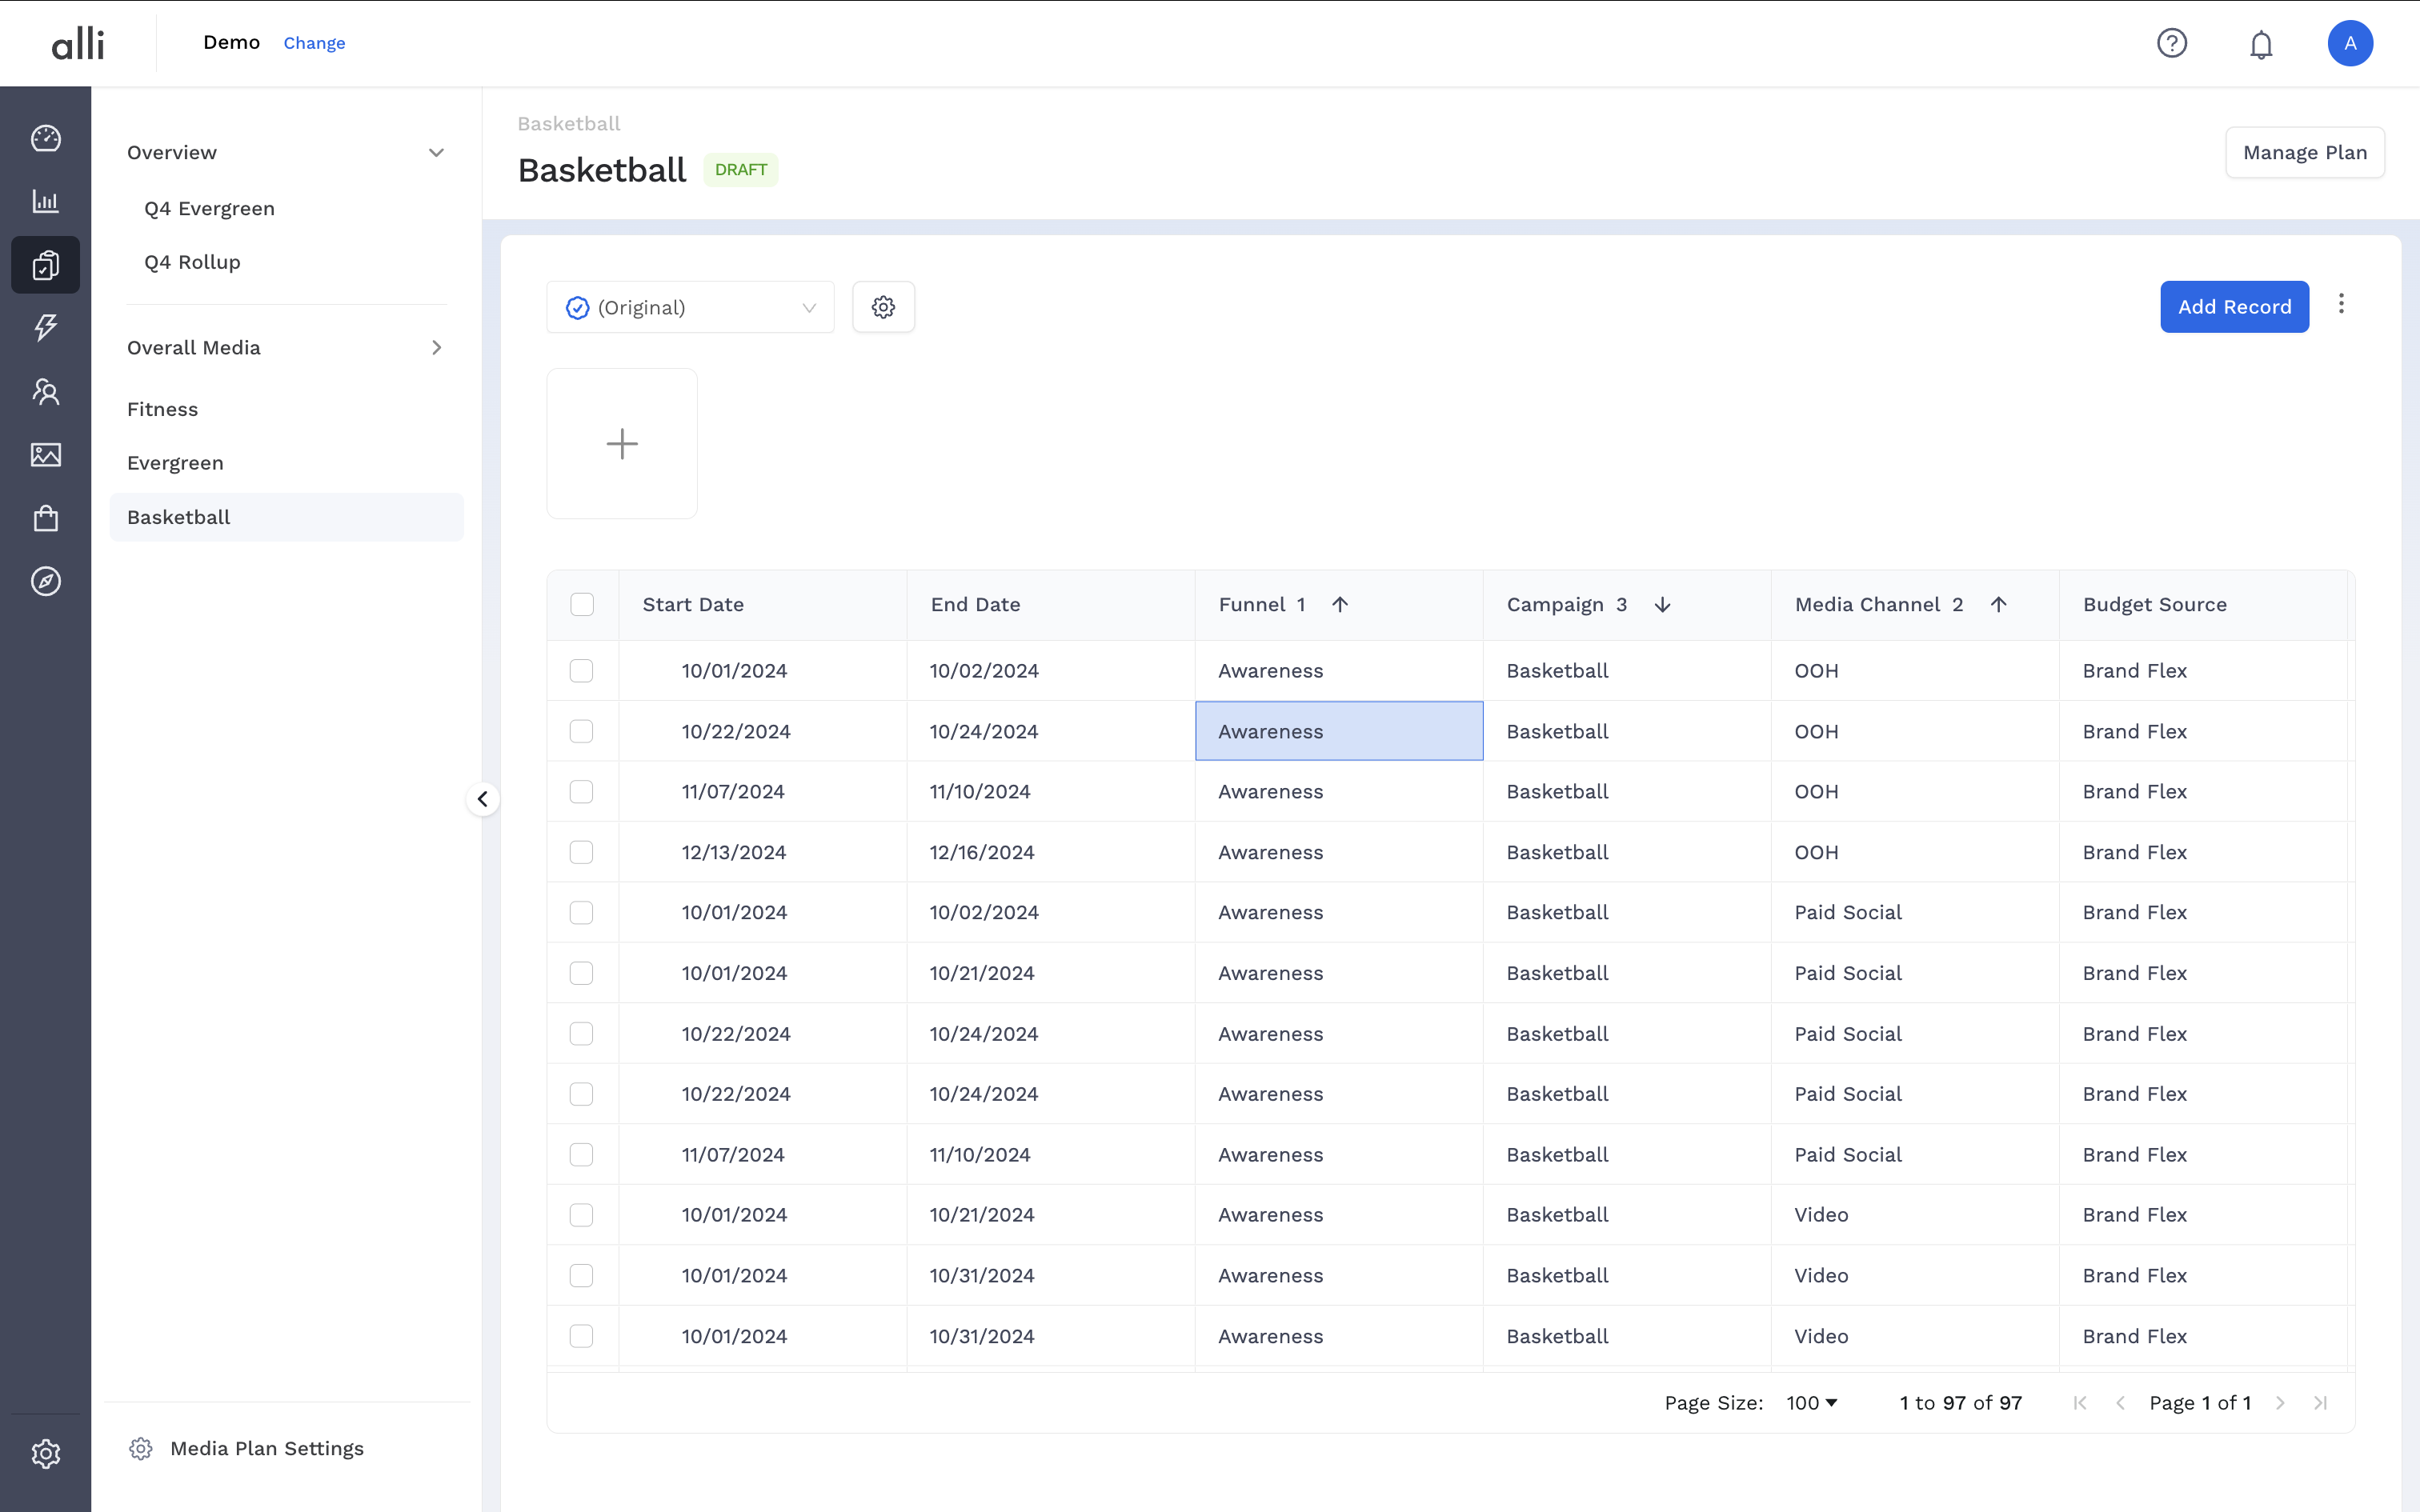Open the (Original) version dropdown
The height and width of the screenshot is (1512, 2420).
[x=690, y=308]
